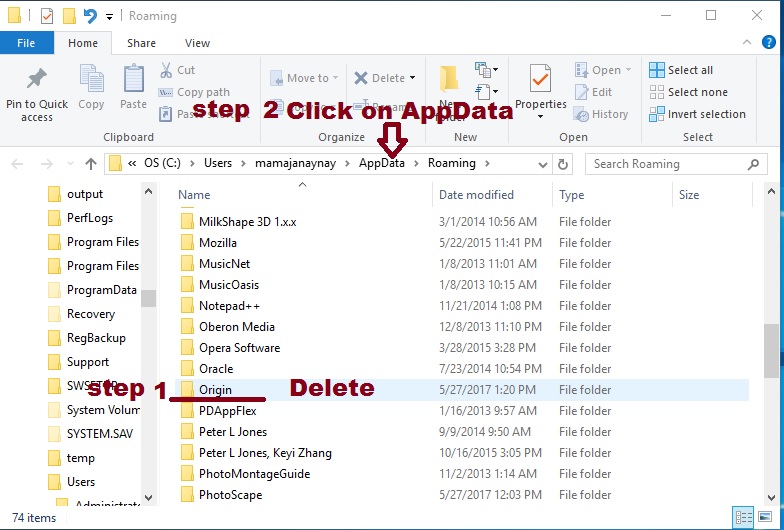Click OS (C:) in the address bar
The height and width of the screenshot is (530, 784).
tap(162, 163)
